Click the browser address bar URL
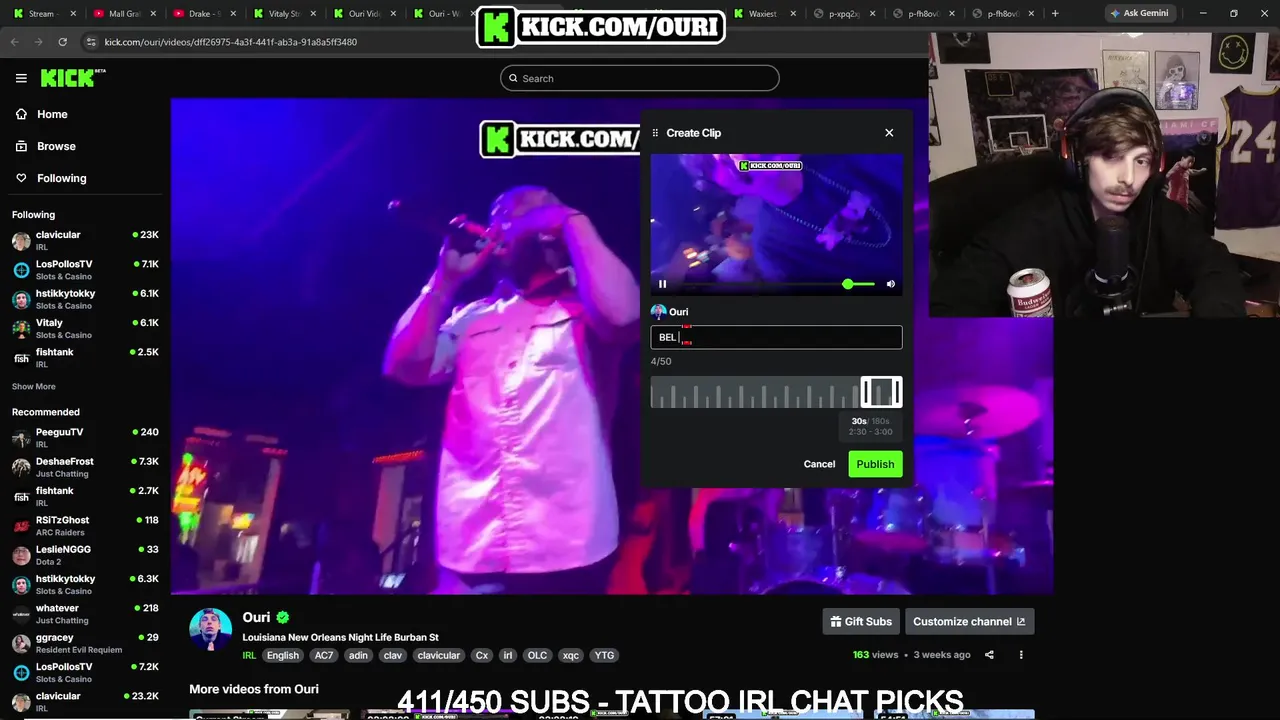Viewport: 1280px width, 720px height. click(x=231, y=42)
